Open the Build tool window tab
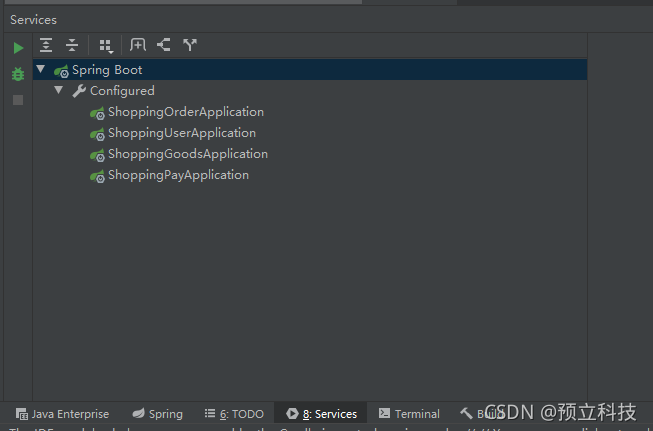The height and width of the screenshot is (431, 653). click(x=482, y=414)
